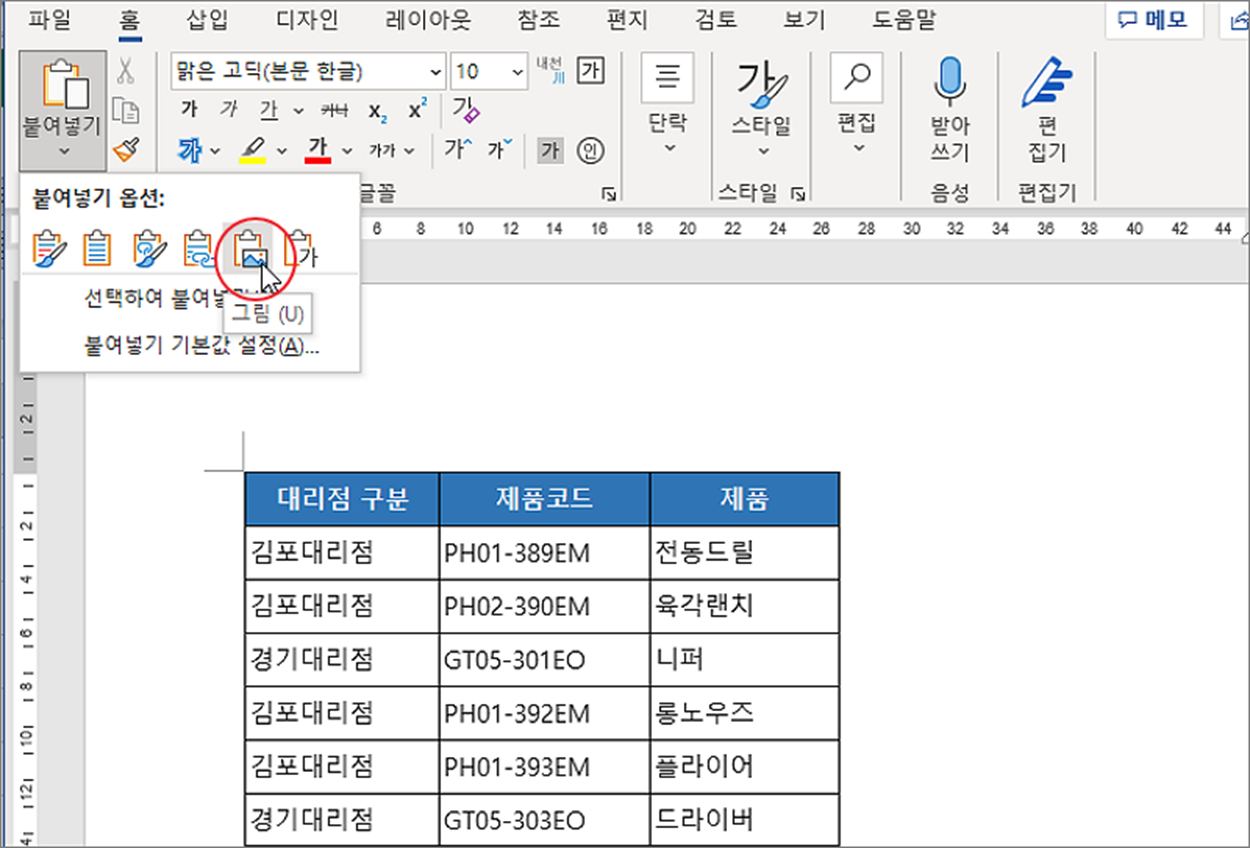
Task: Switch to the 삽입 tab
Action: tap(208, 19)
